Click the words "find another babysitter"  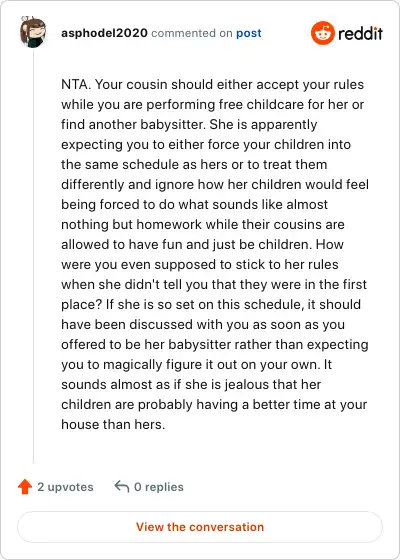click(x=133, y=125)
